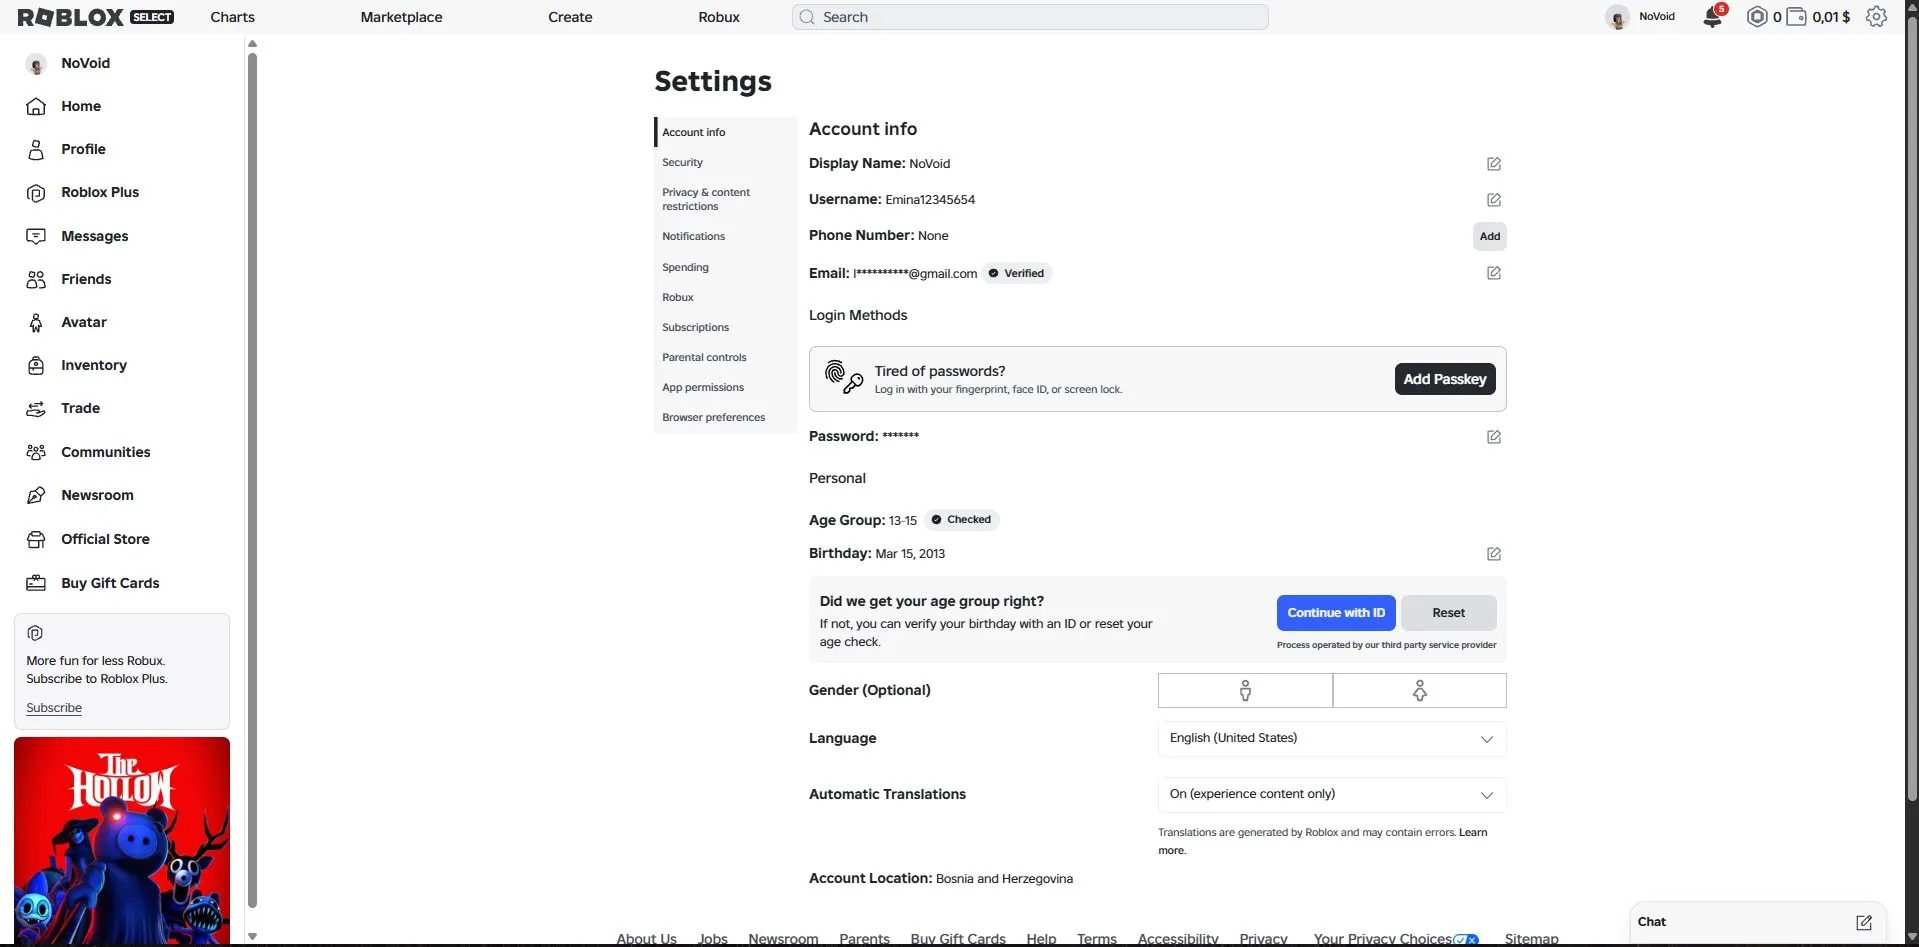
Task: Open the settings gear icon
Action: pos(1876,17)
